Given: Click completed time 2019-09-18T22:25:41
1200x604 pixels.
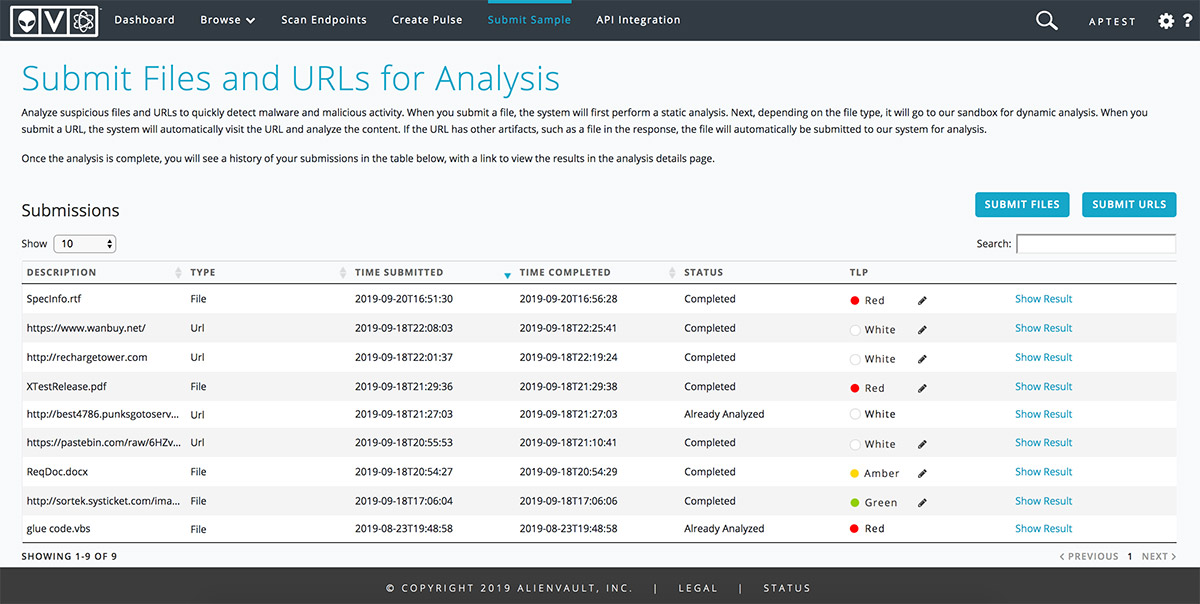Looking at the screenshot, I should (x=569, y=328).
